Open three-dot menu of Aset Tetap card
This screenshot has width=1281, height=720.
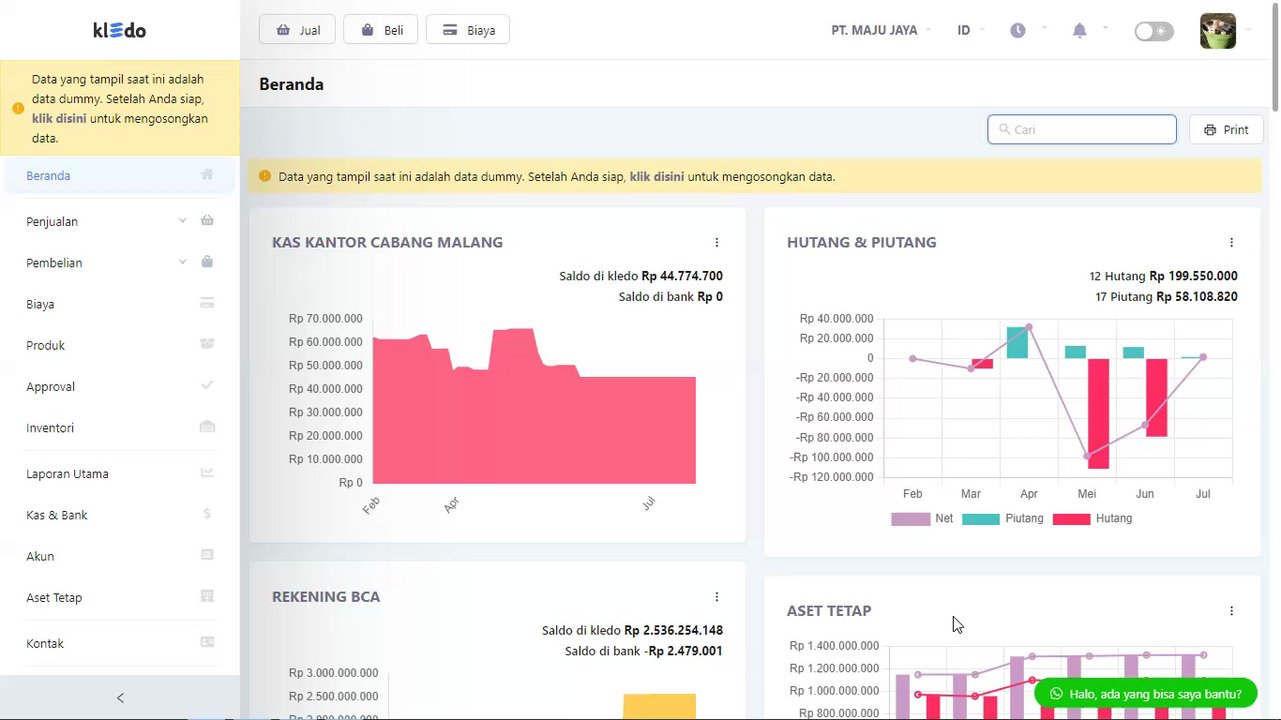[x=1231, y=611]
